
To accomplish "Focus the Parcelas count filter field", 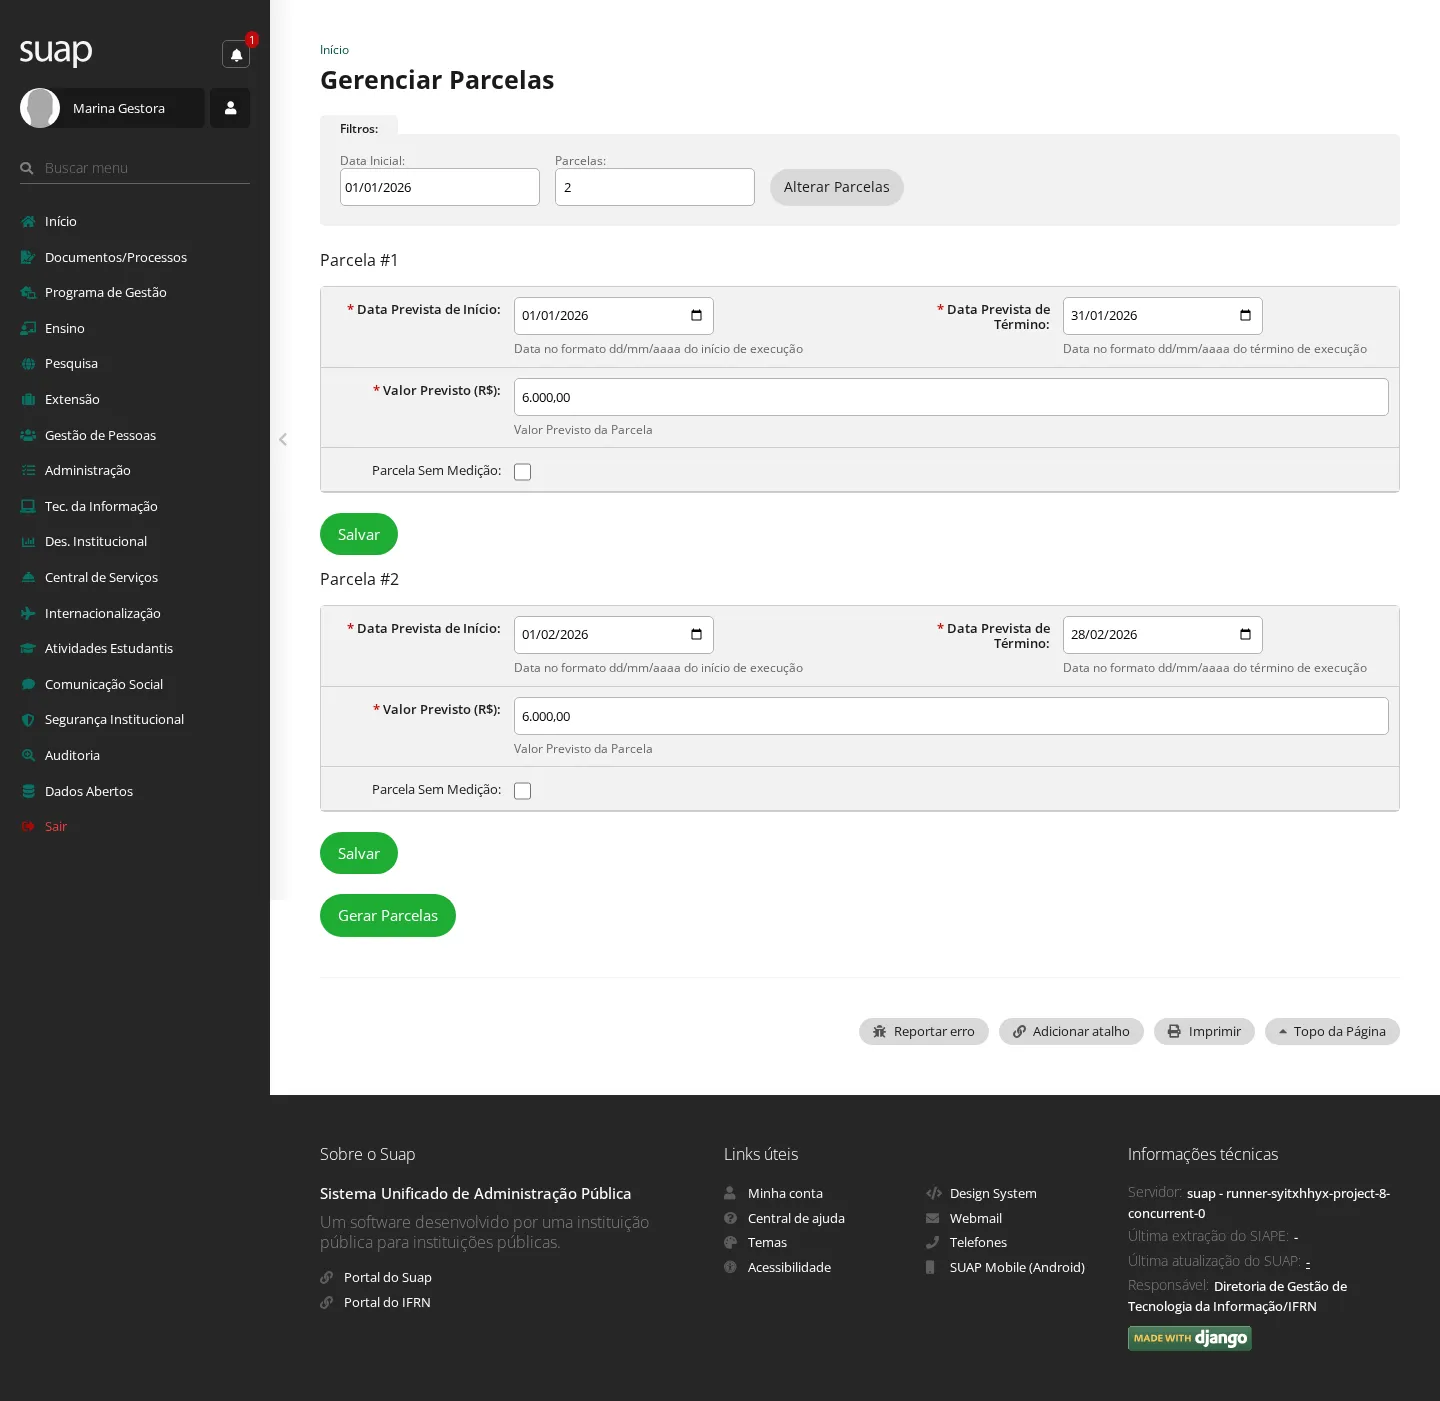I will point(655,187).
